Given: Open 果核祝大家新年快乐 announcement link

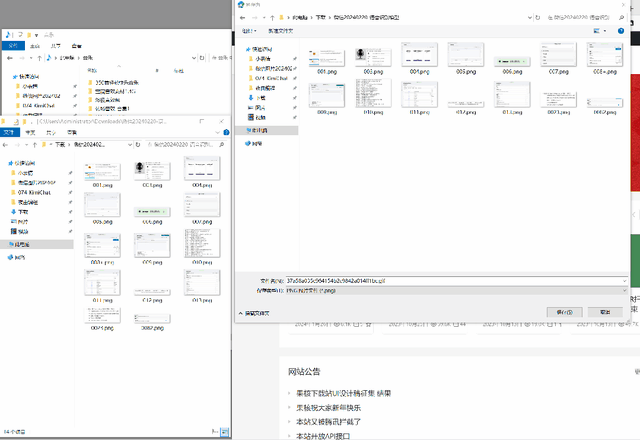Looking at the screenshot, I should tap(329, 407).
